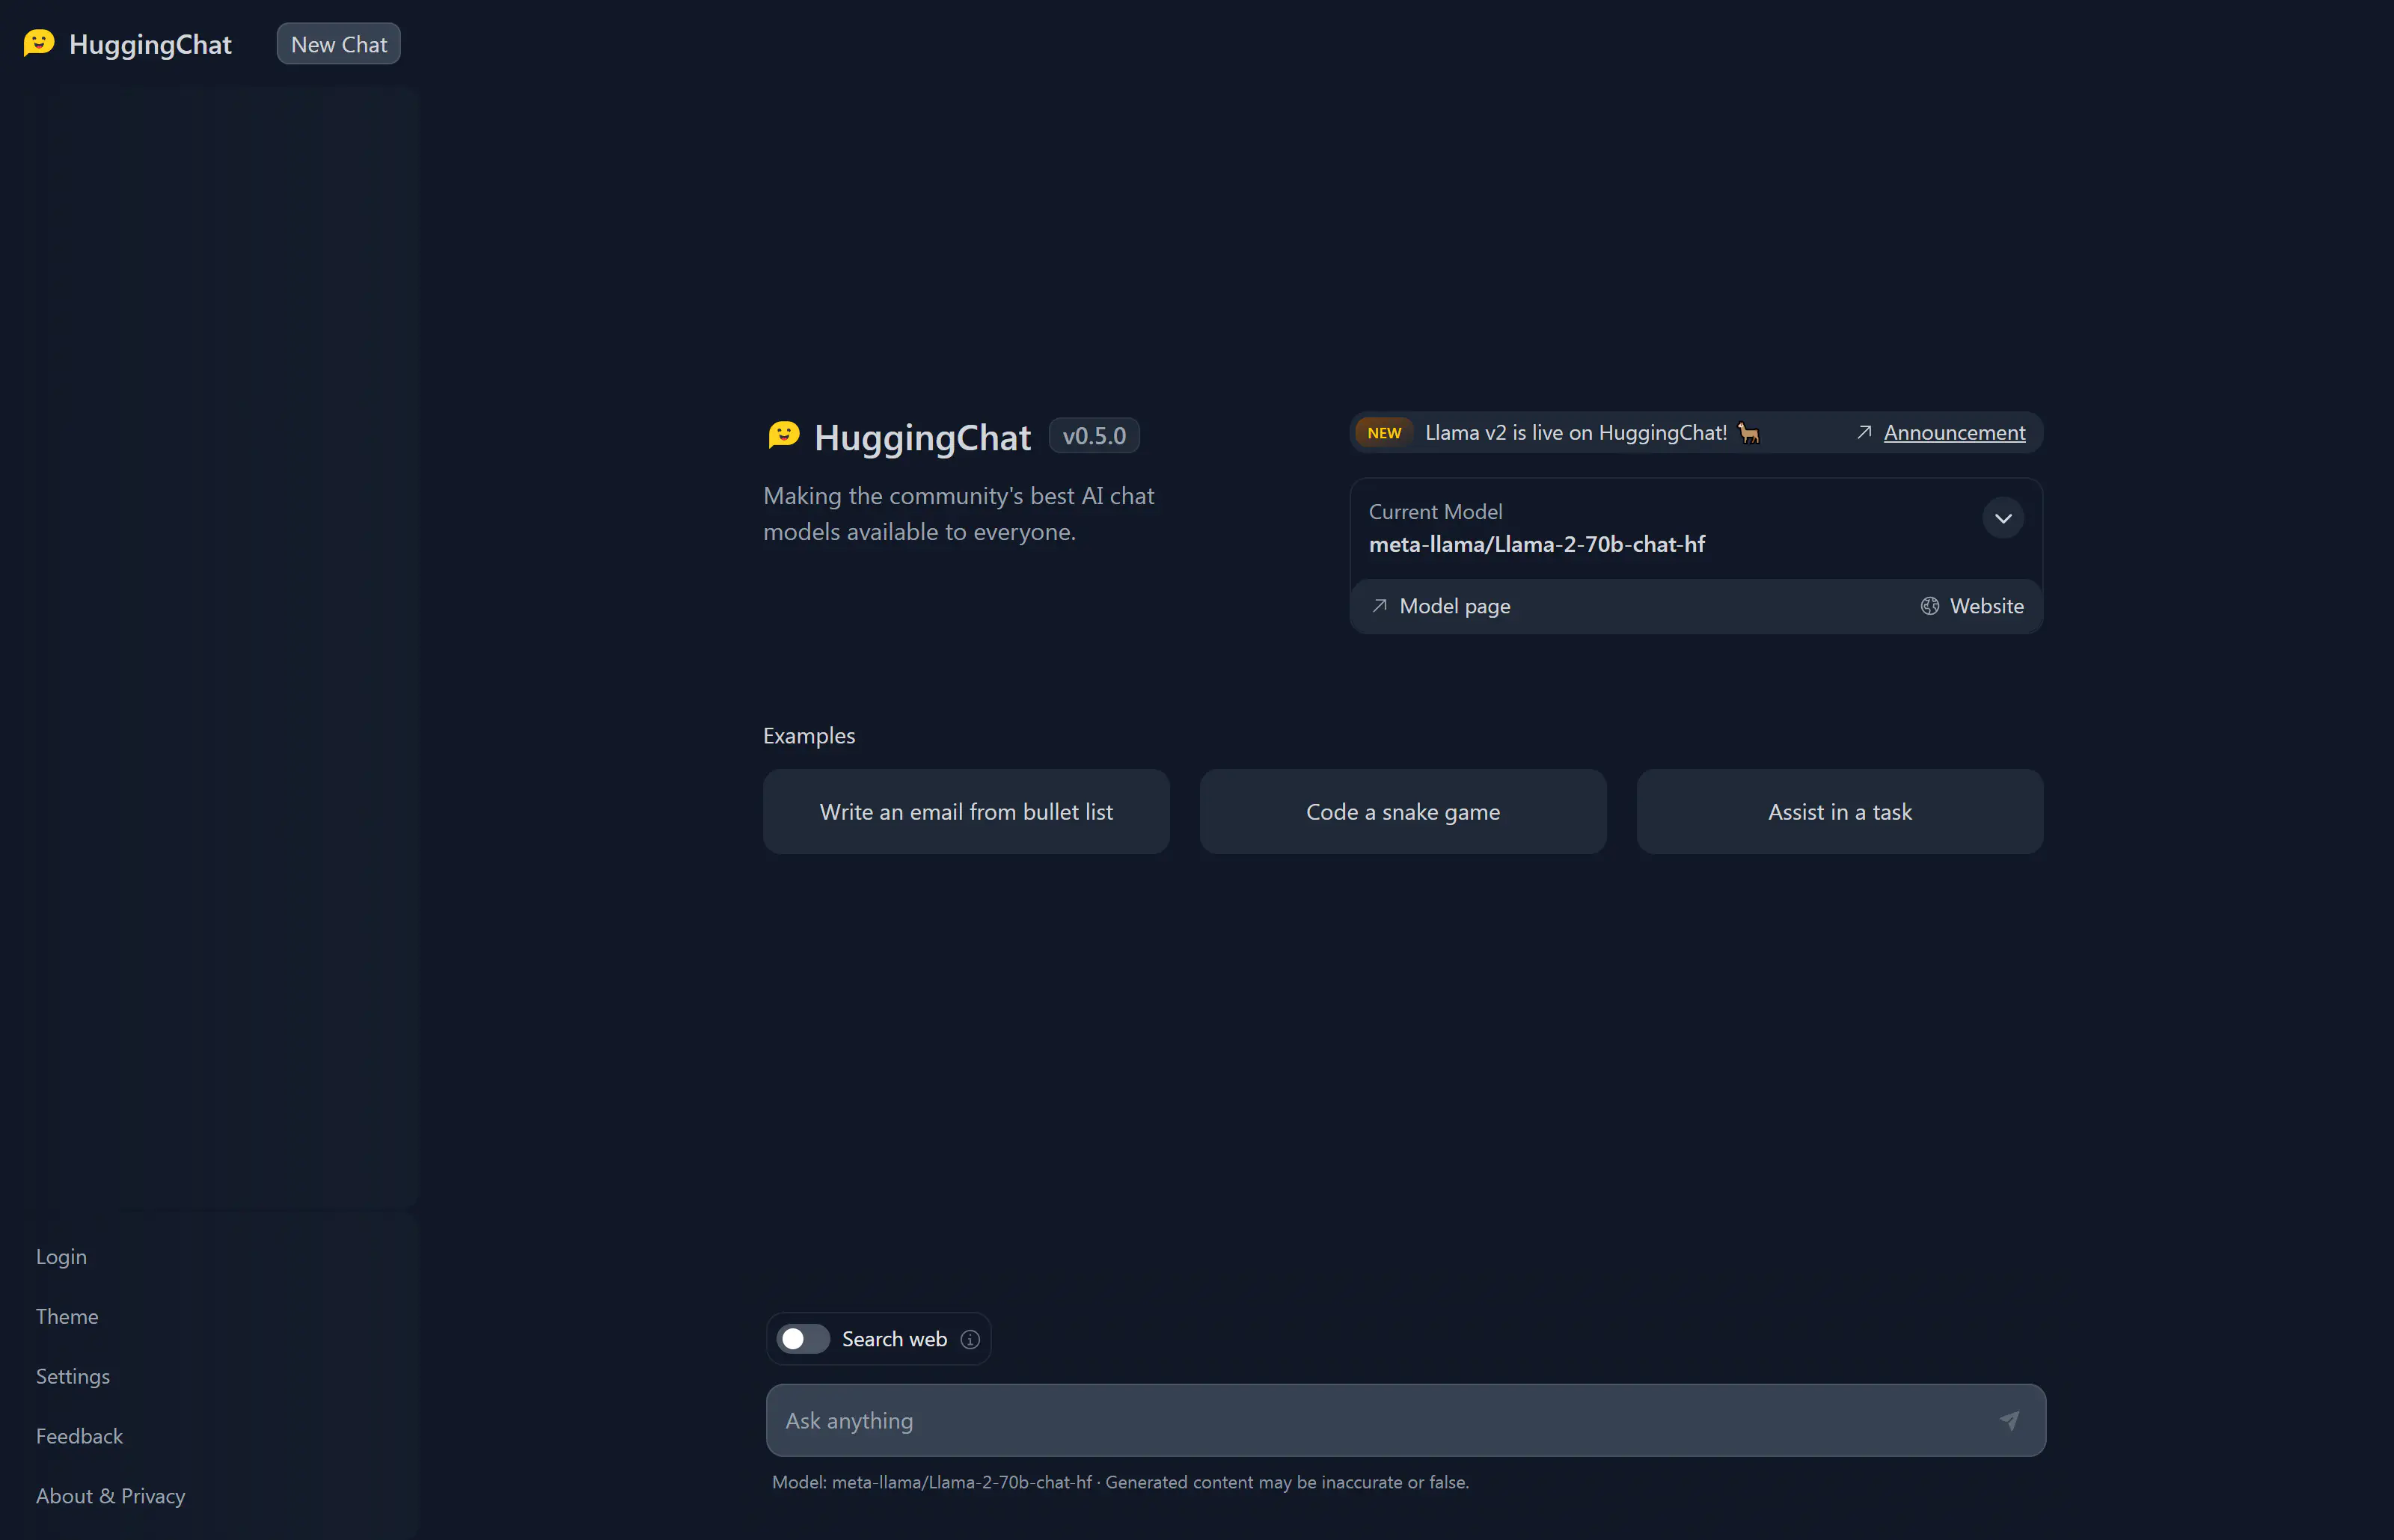Start a New Chat
The image size is (2394, 1540).
tap(338, 44)
